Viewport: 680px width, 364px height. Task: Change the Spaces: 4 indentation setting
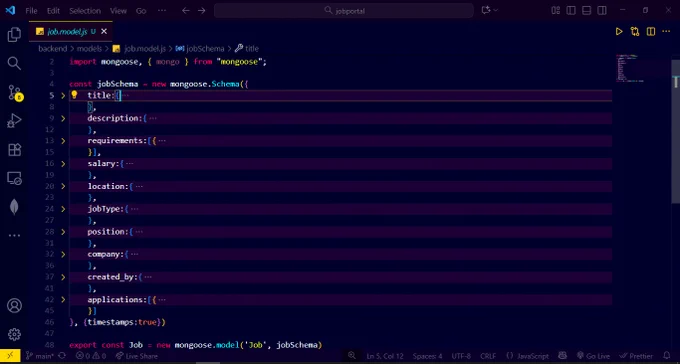click(x=427, y=356)
